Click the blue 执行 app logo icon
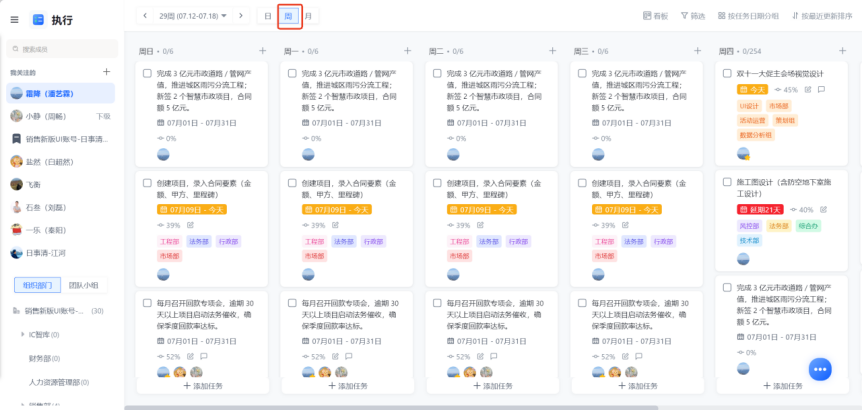 pyautogui.click(x=38, y=20)
